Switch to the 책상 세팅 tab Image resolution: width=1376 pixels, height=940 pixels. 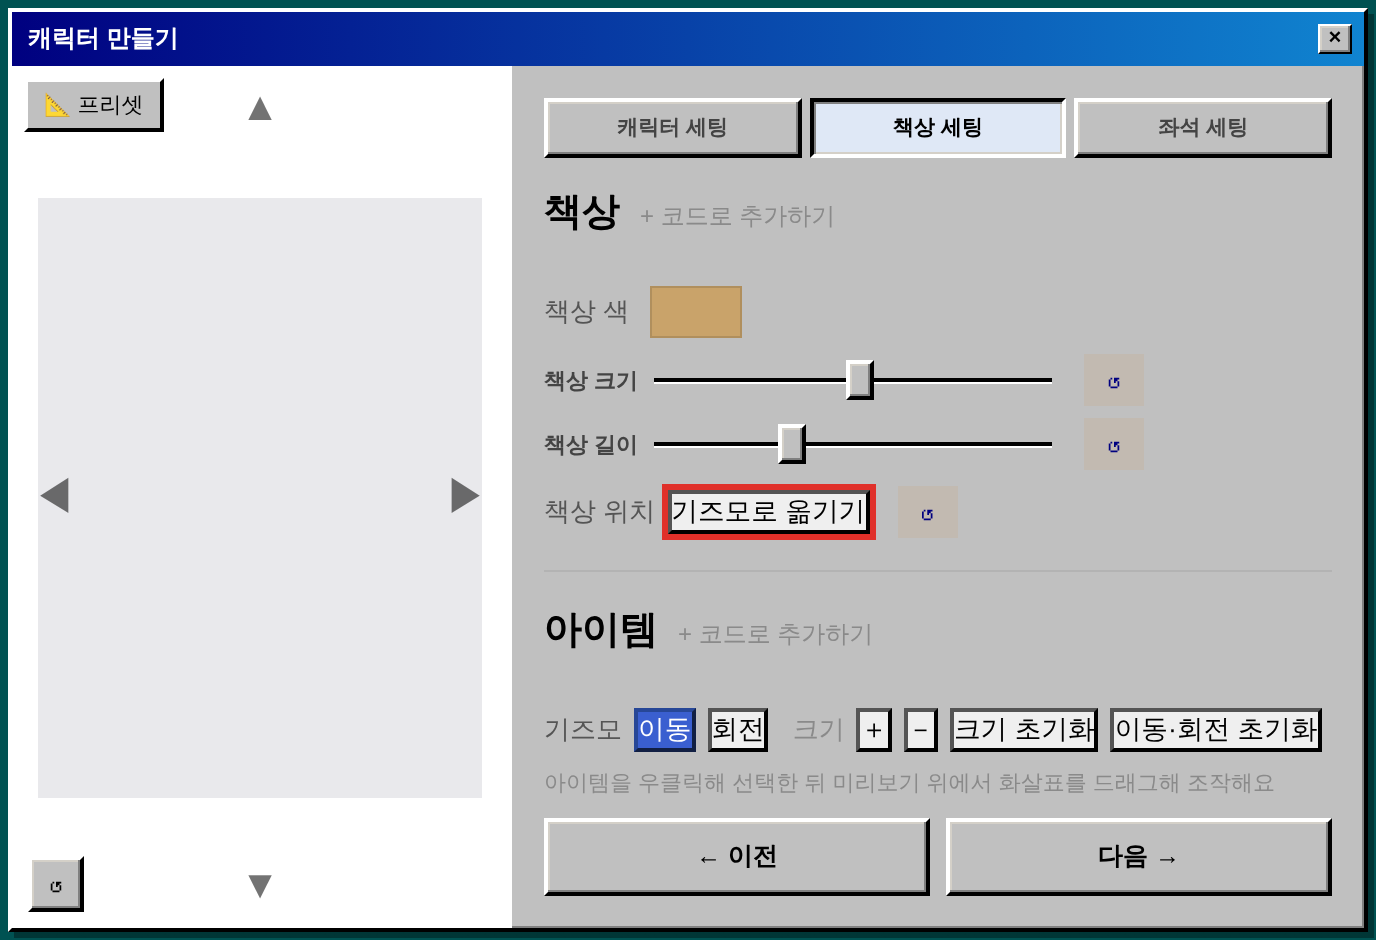[938, 127]
